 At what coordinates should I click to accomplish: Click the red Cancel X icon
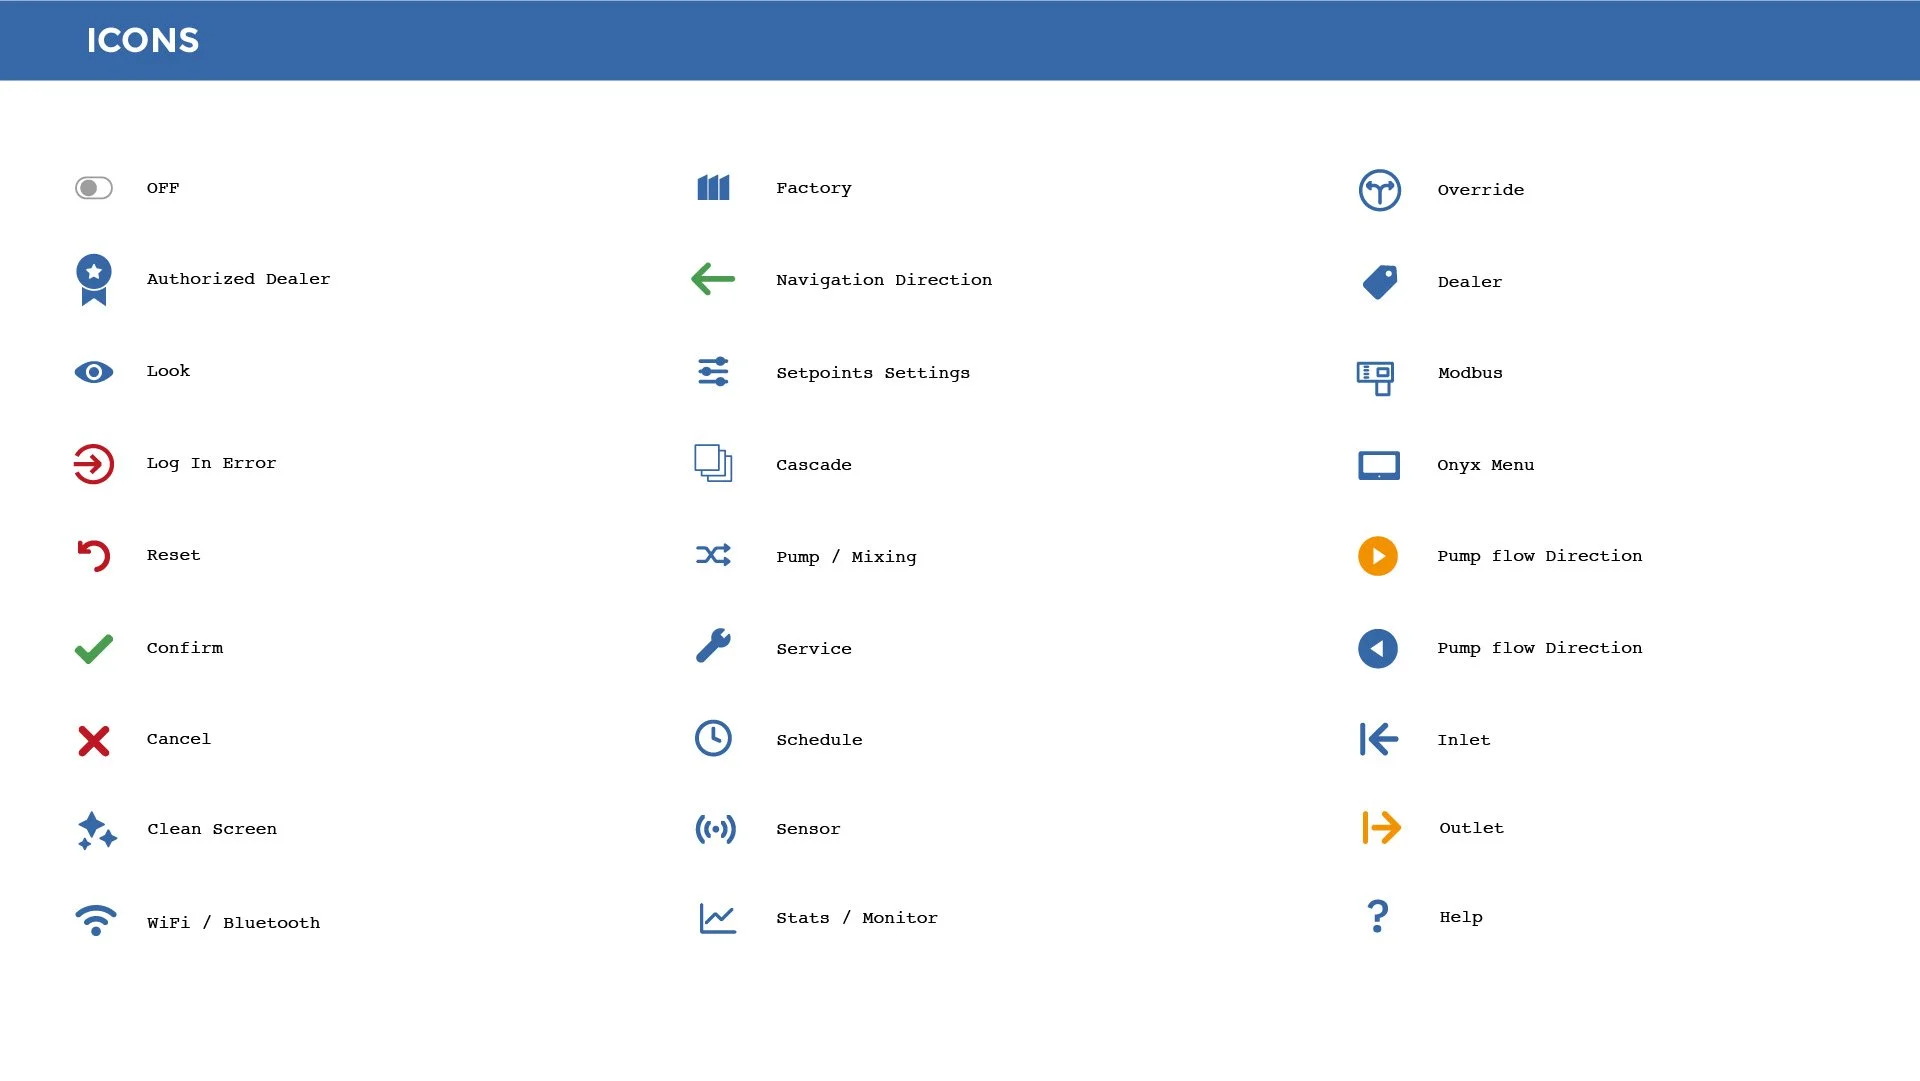pyautogui.click(x=94, y=741)
